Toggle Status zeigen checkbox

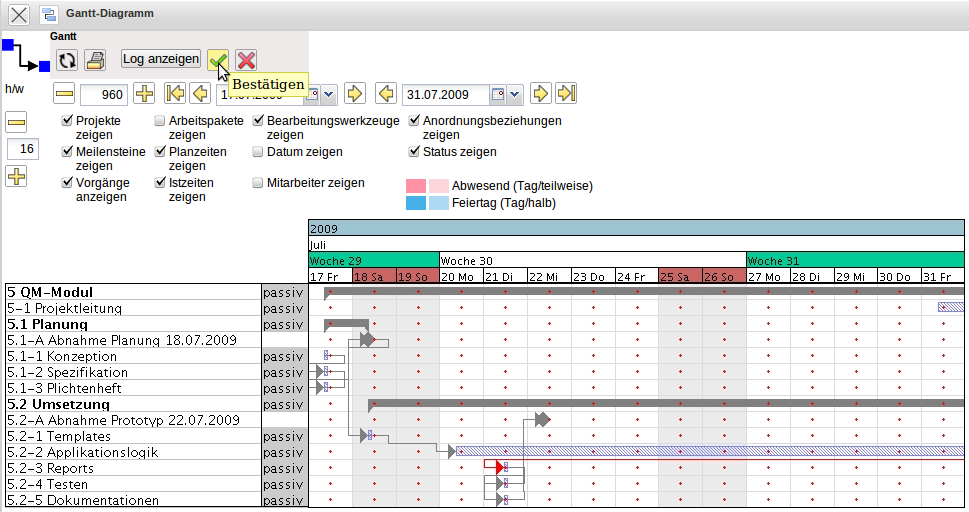click(x=414, y=152)
